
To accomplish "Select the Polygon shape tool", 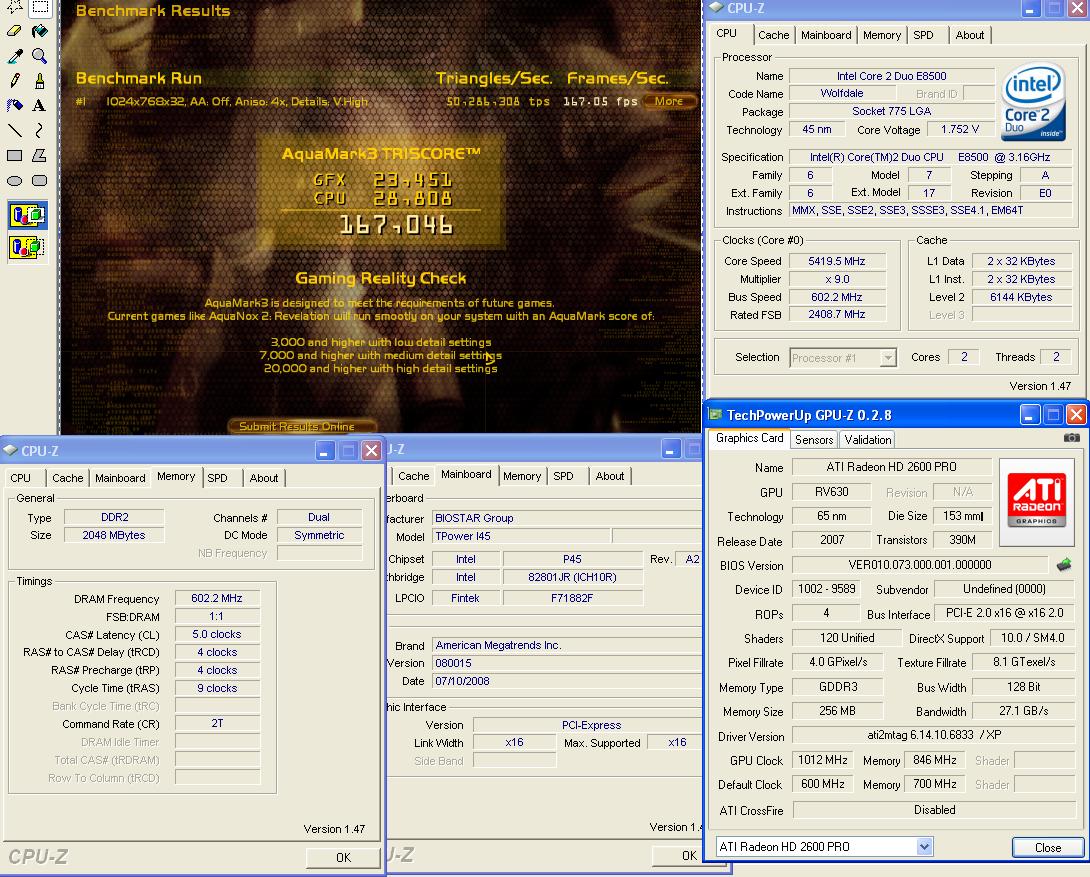I will tap(40, 156).
